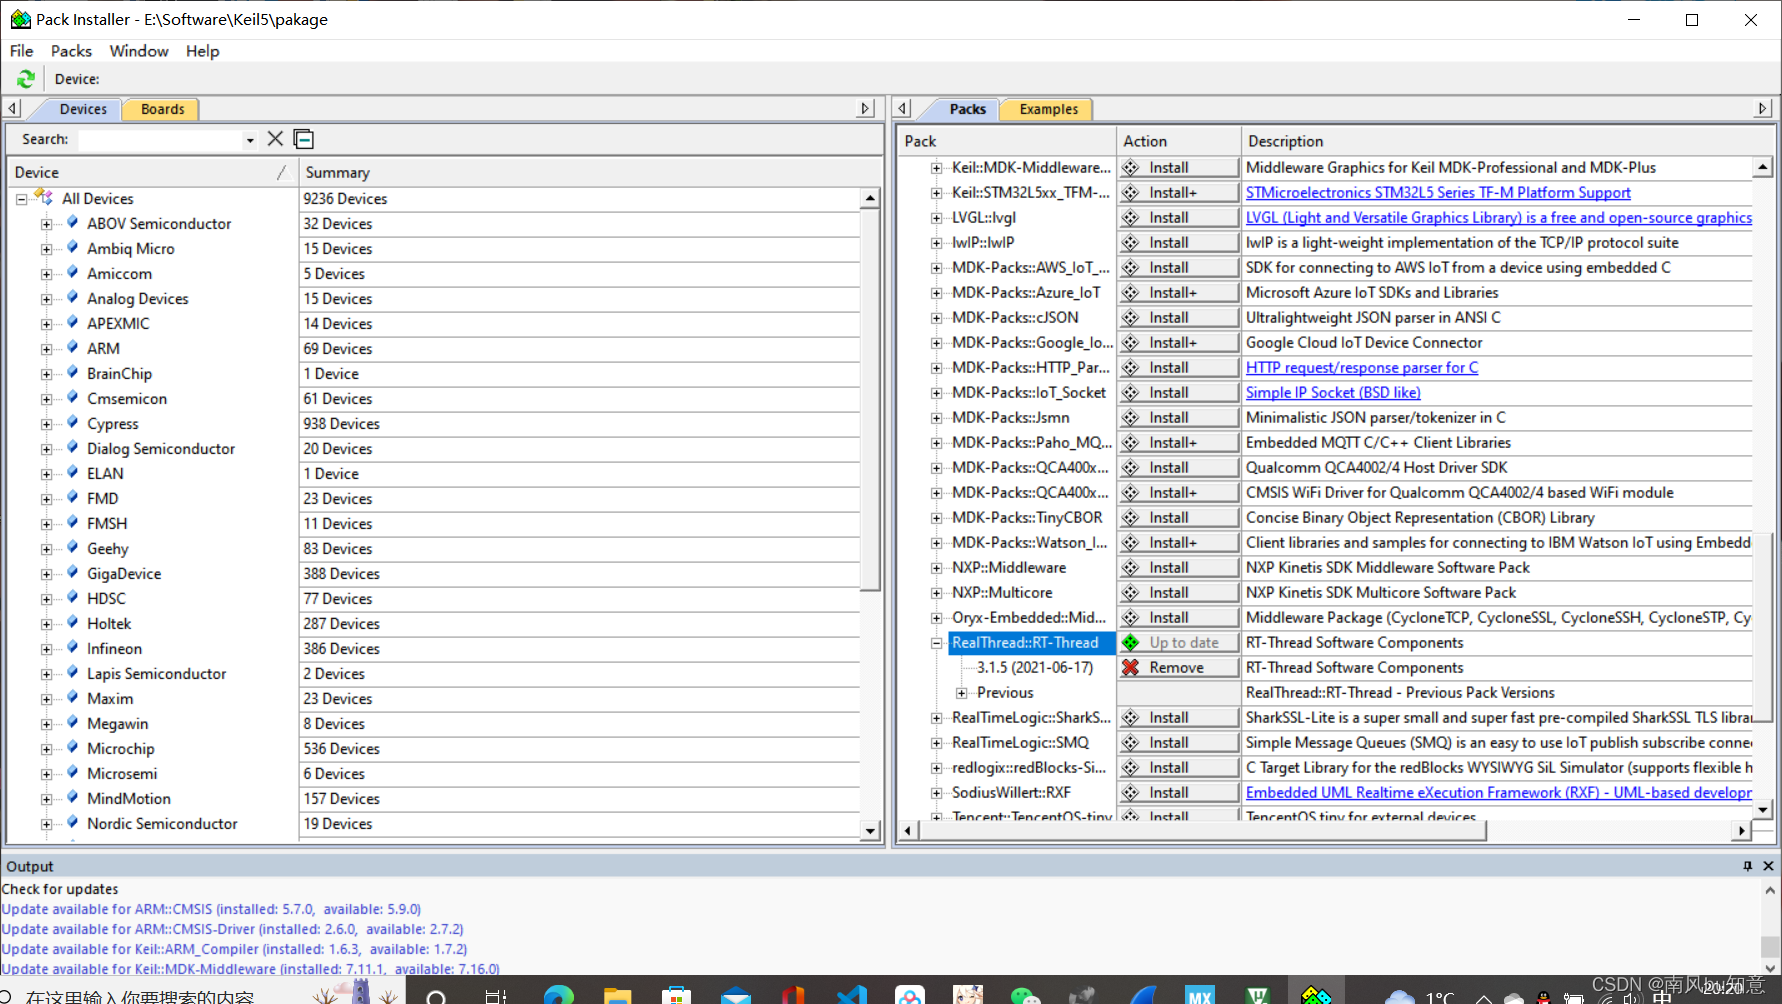Expand the NXP::Multicore pack node
This screenshot has width=1782, height=1004.
[x=936, y=593]
